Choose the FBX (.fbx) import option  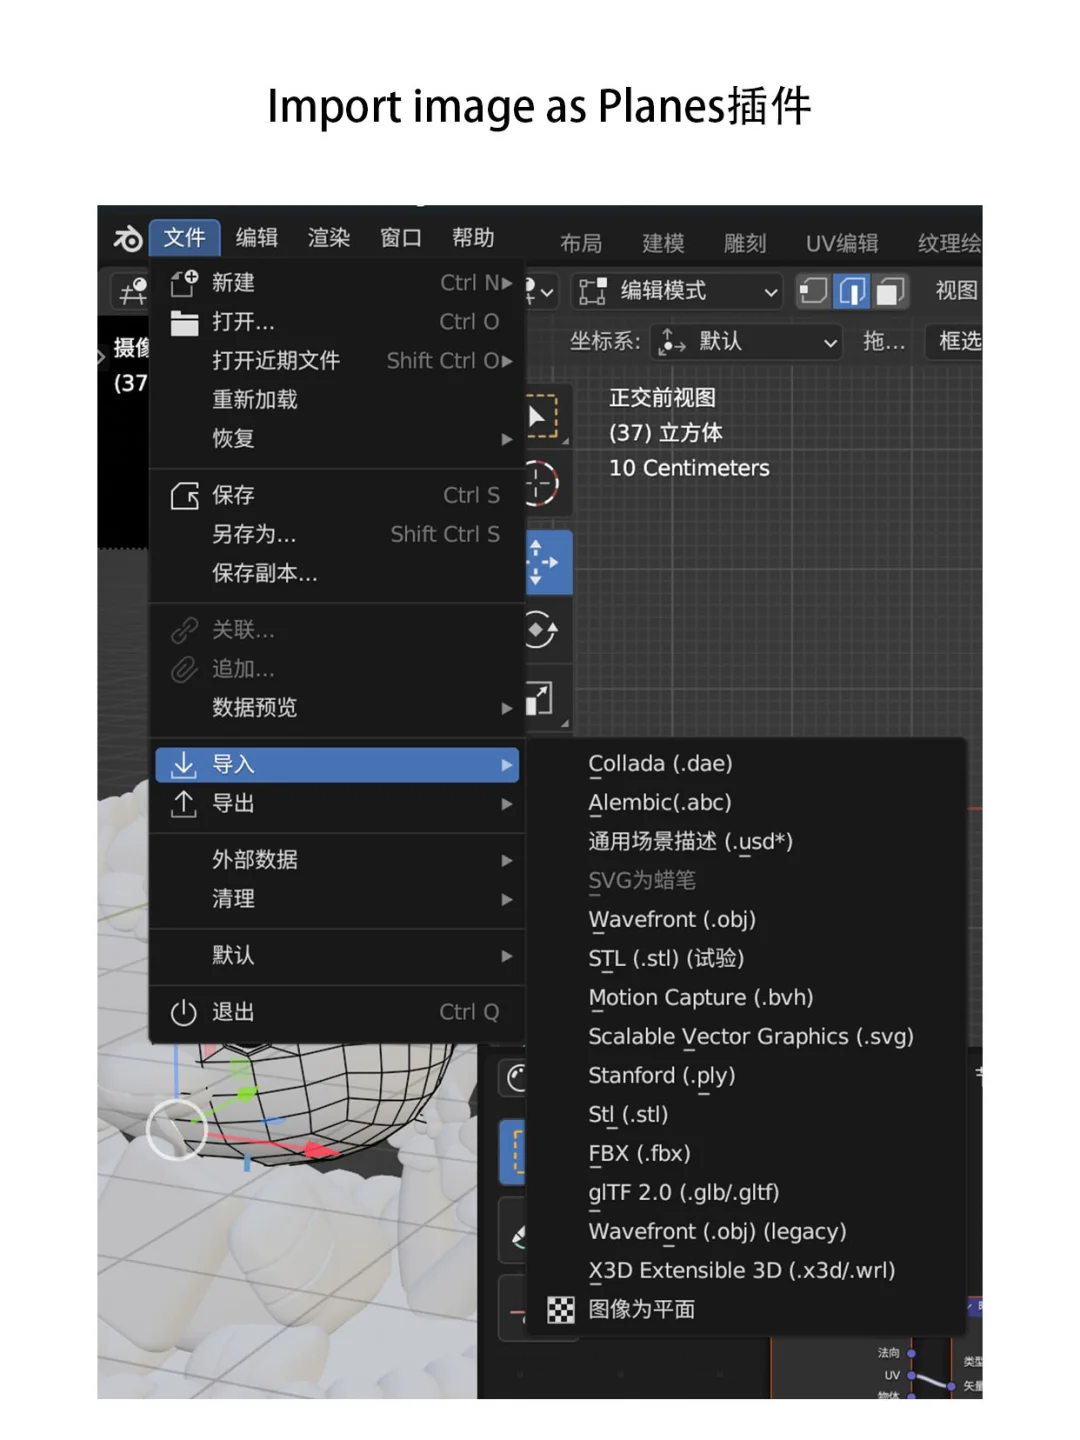(639, 1153)
